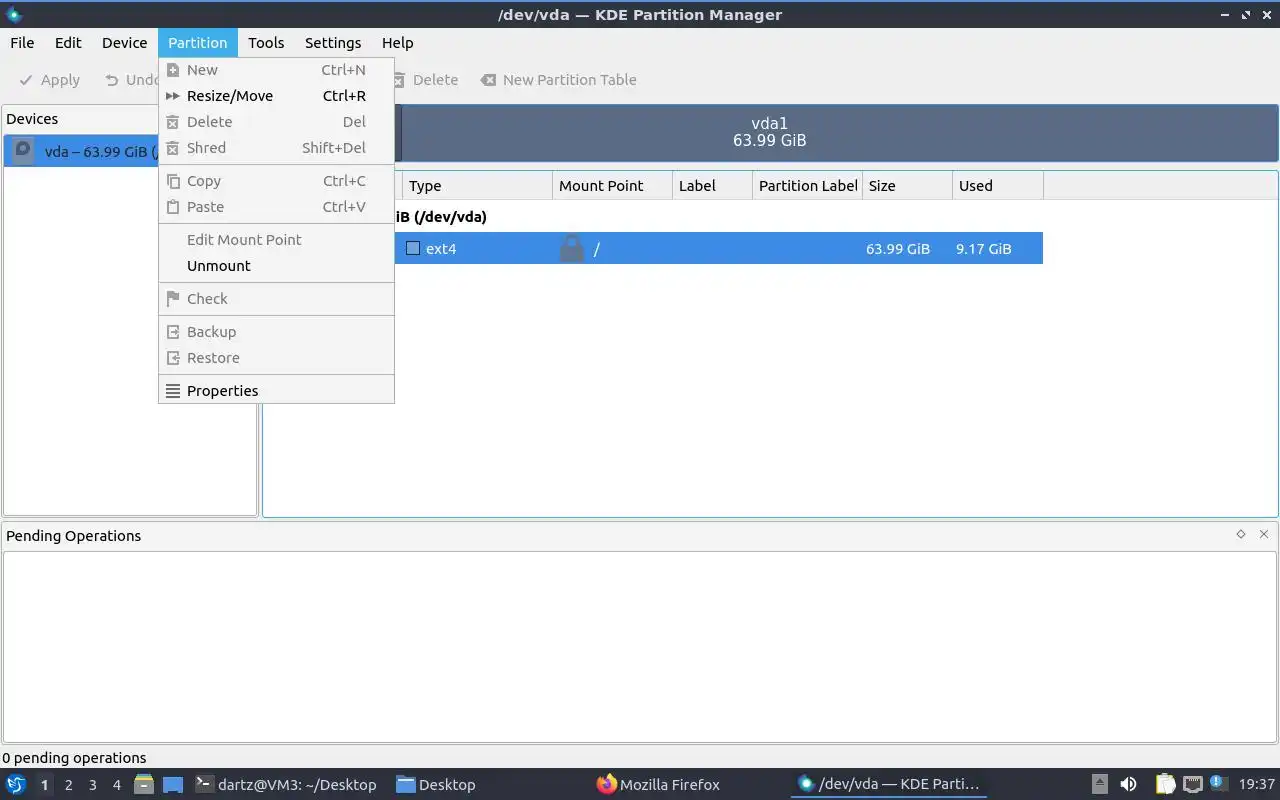Open the volume control tray icon
The width and height of the screenshot is (1280, 800).
coord(1128,784)
